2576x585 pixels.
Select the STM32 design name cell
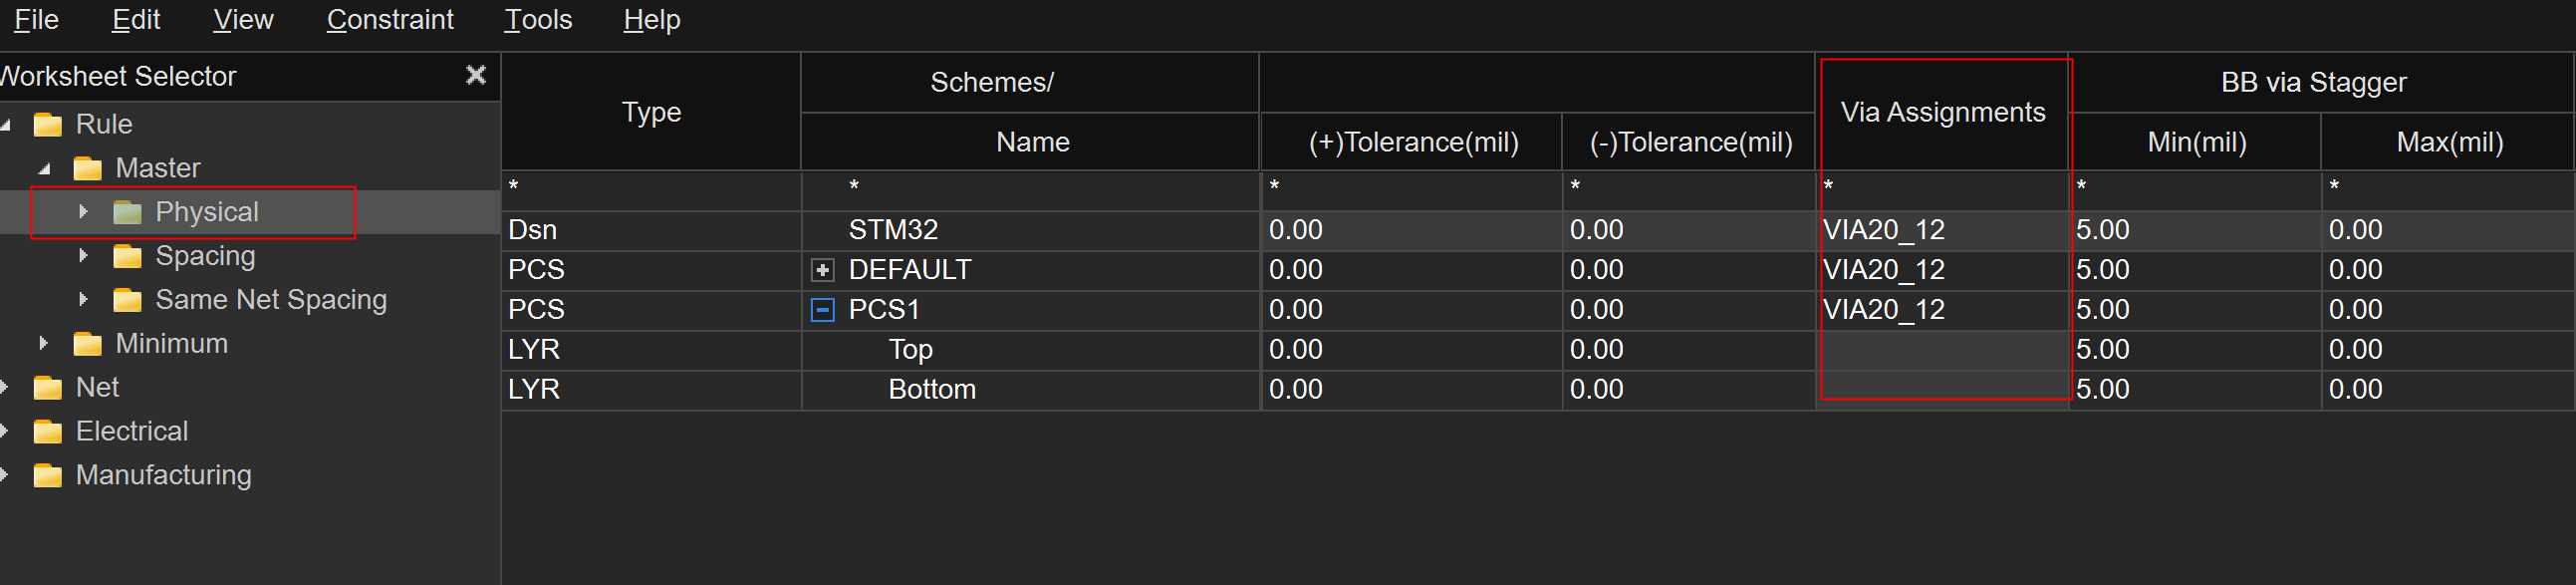point(893,230)
